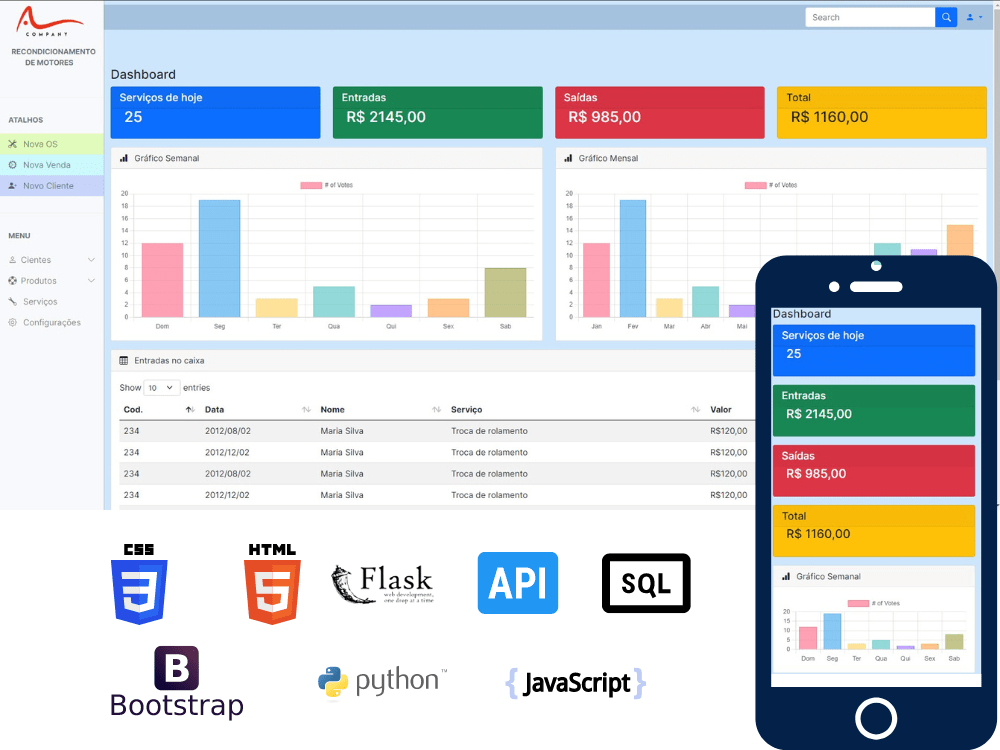1000x750 pixels.
Task: Click the blue search magnifier button
Action: (x=946, y=17)
